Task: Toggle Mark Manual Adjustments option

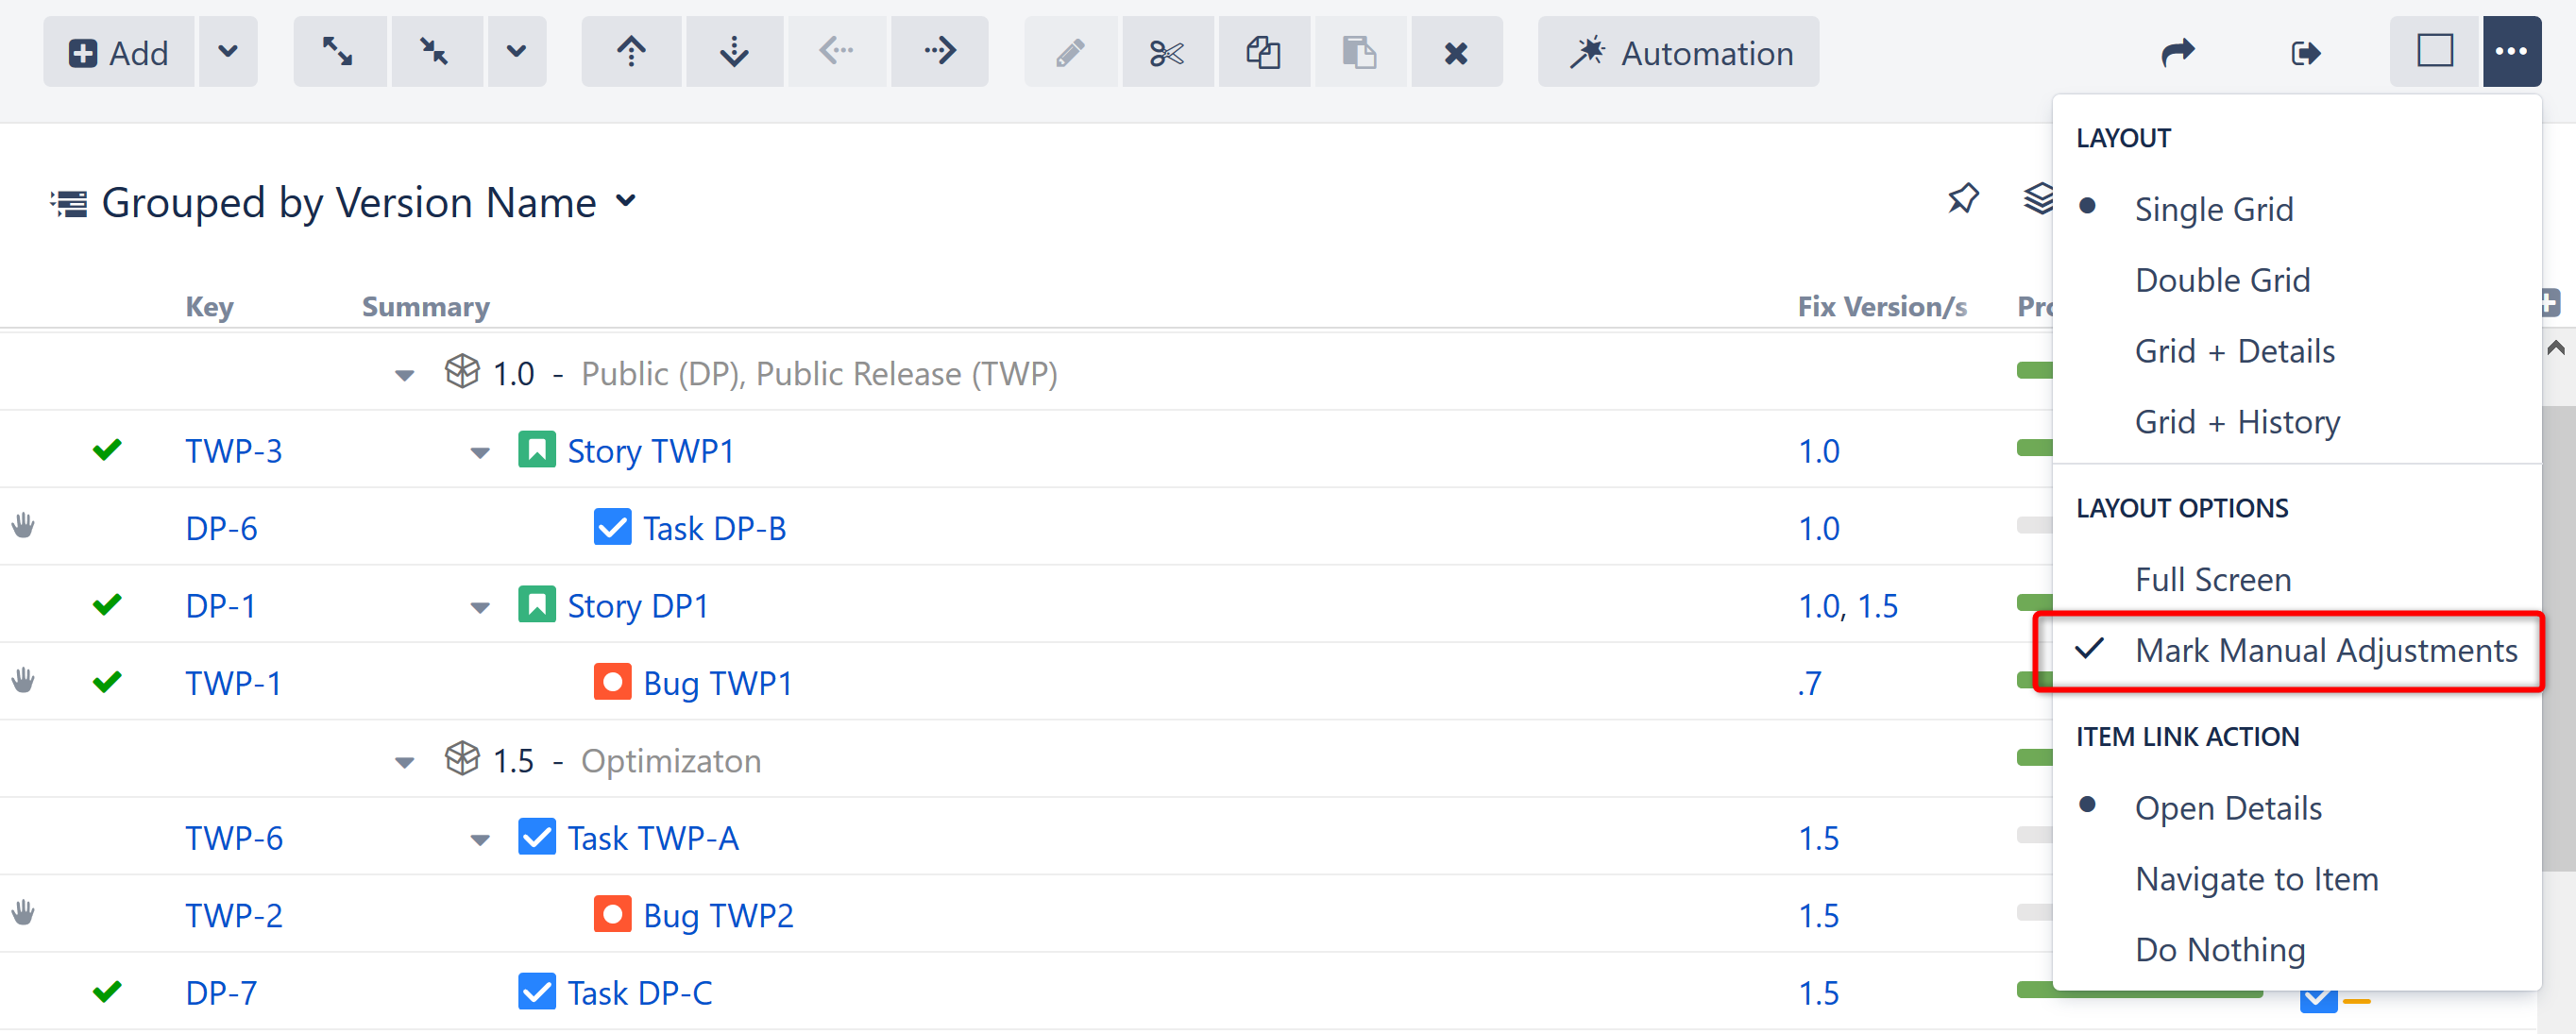Action: coord(2325,650)
